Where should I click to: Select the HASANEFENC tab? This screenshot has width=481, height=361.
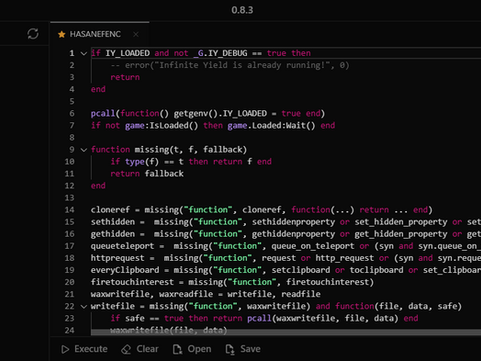tap(99, 34)
